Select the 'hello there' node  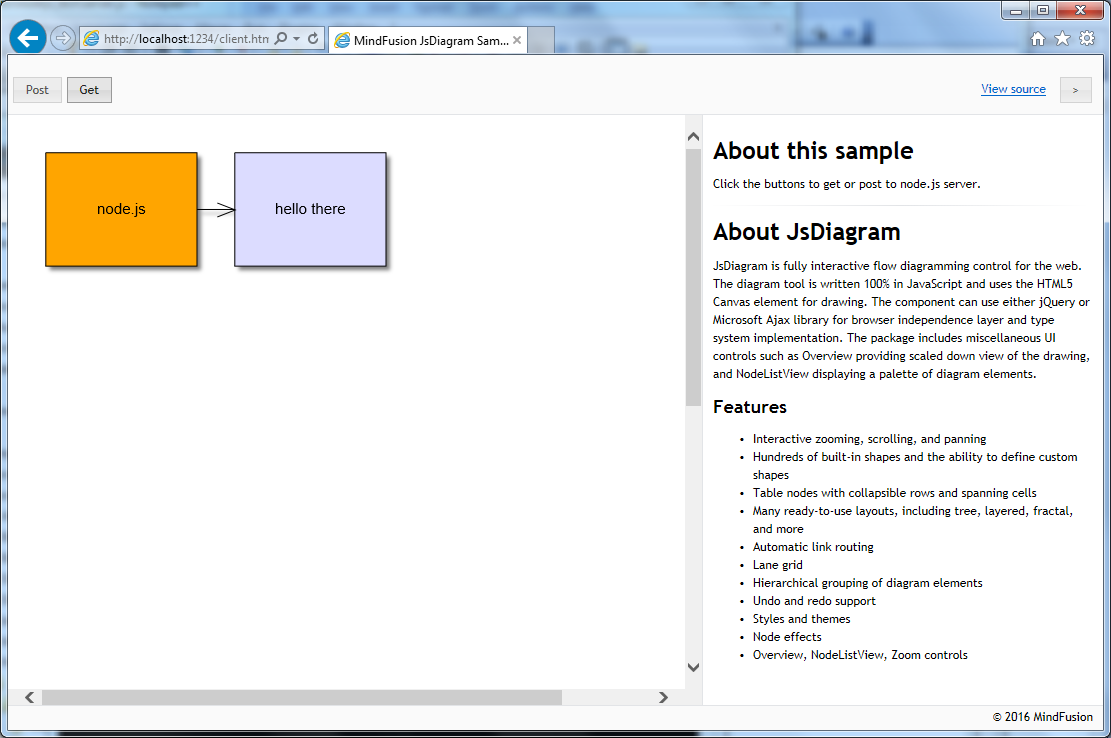coord(309,209)
